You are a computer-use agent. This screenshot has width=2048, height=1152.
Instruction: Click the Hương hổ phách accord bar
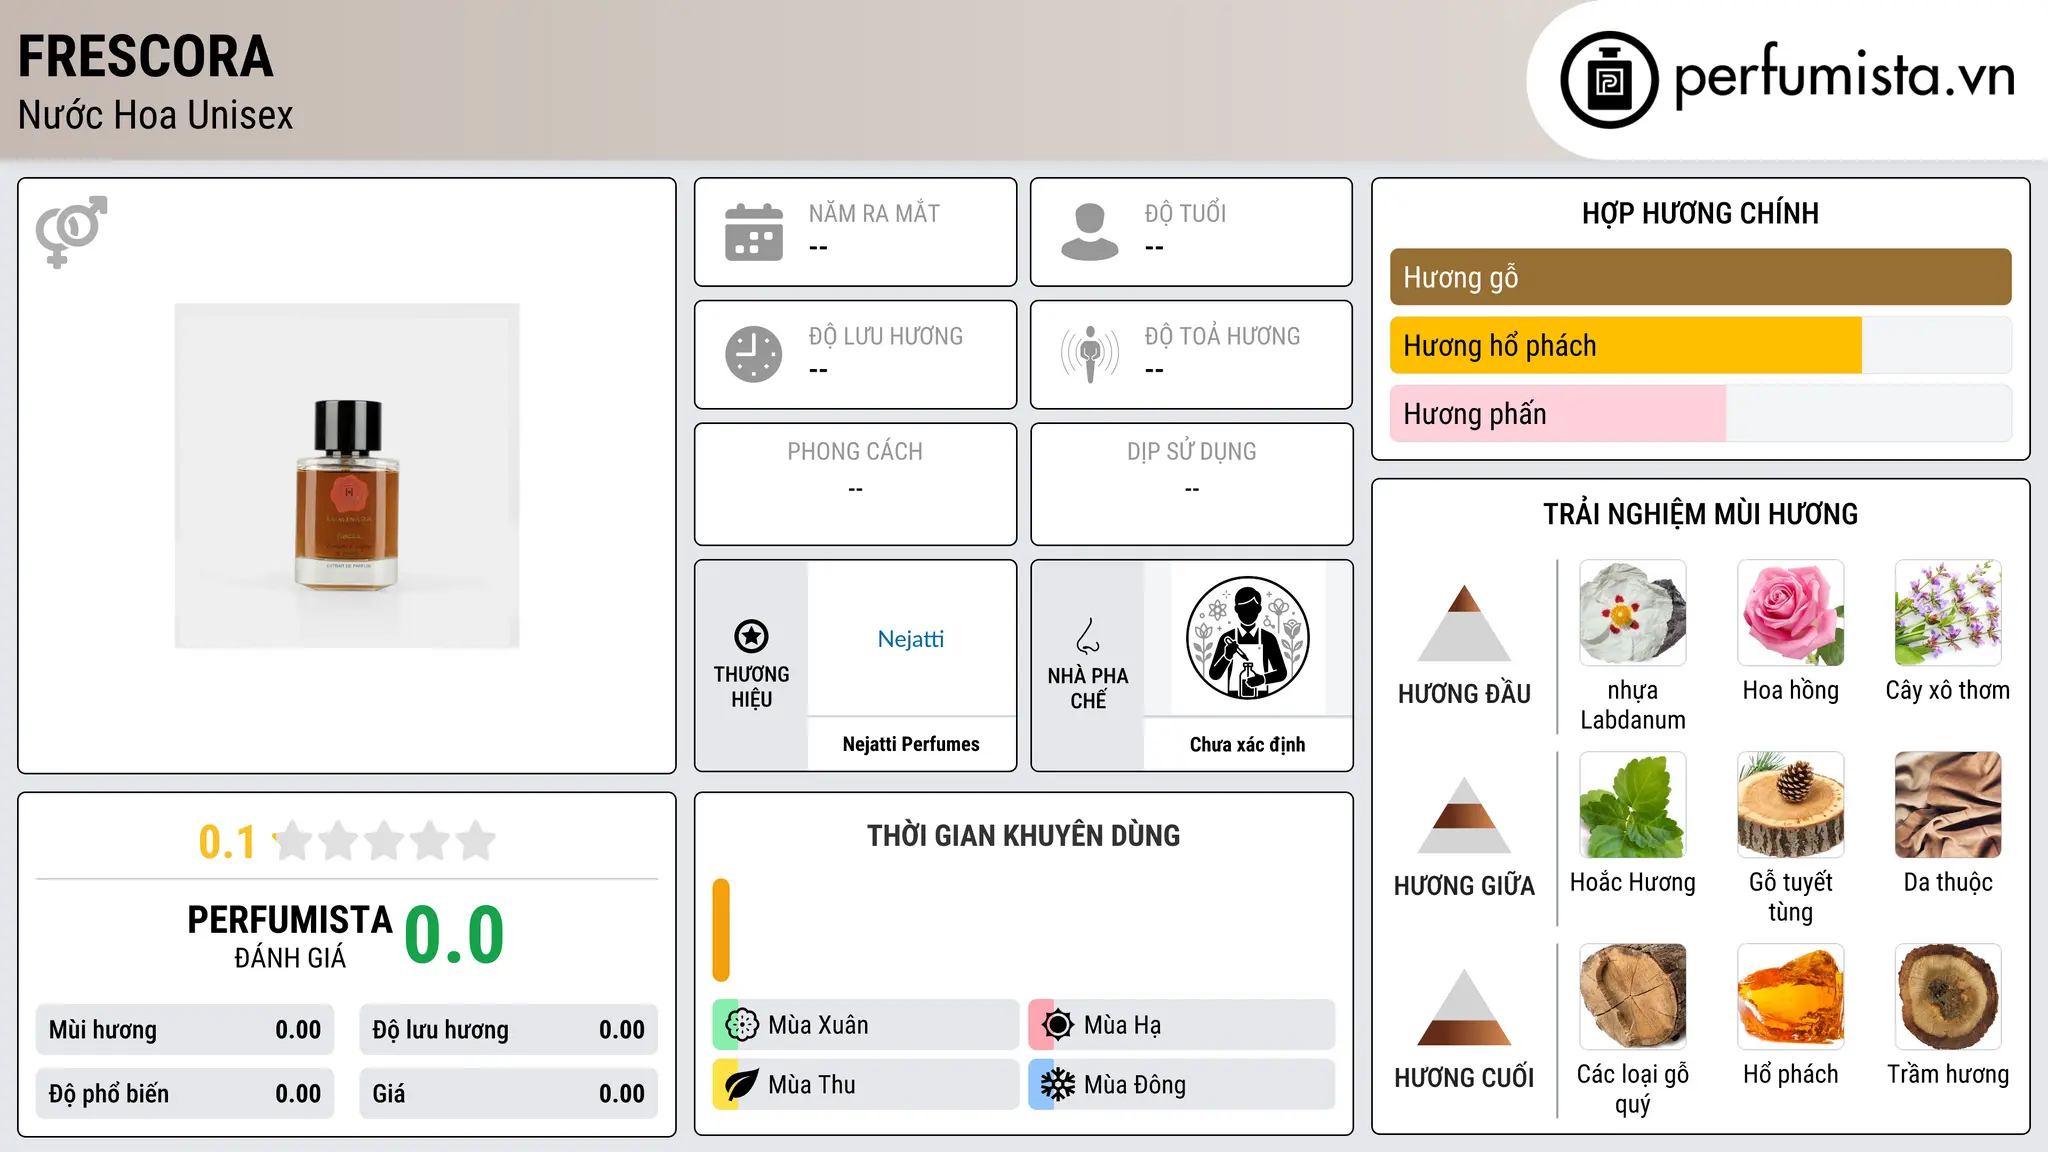click(x=1700, y=345)
